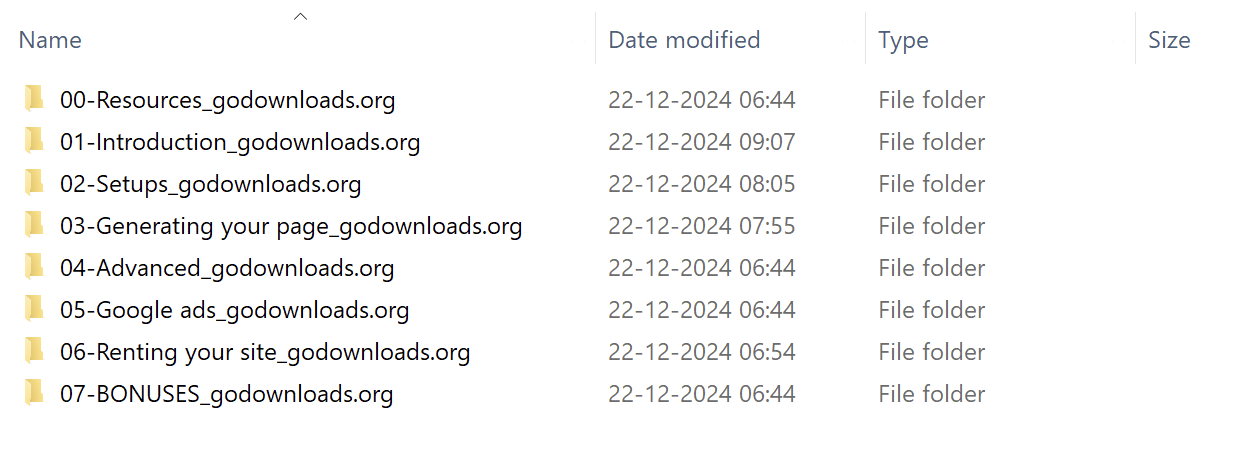Image resolution: width=1252 pixels, height=452 pixels.
Task: Select the 00-Resources_godownloads.org folder name
Action: pos(227,100)
